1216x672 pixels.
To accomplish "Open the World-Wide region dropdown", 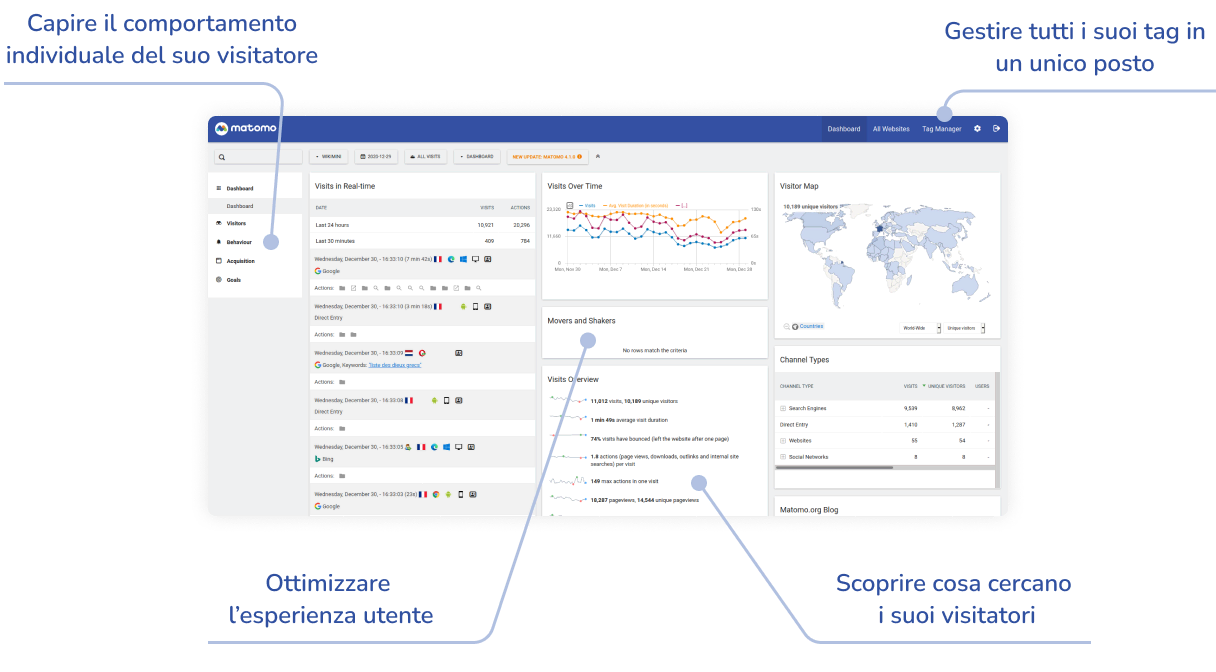I will [x=922, y=328].
